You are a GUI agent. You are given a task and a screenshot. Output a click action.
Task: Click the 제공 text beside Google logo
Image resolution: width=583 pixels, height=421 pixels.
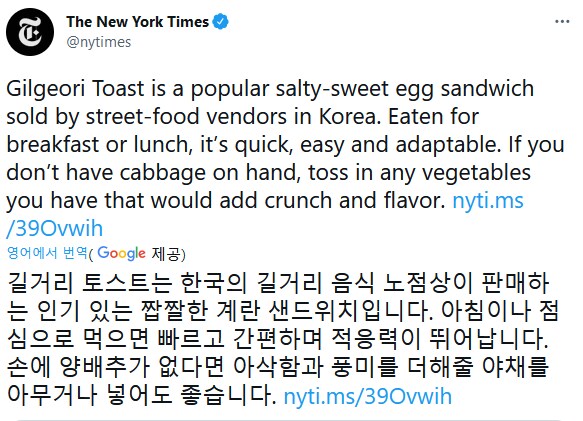(166, 254)
